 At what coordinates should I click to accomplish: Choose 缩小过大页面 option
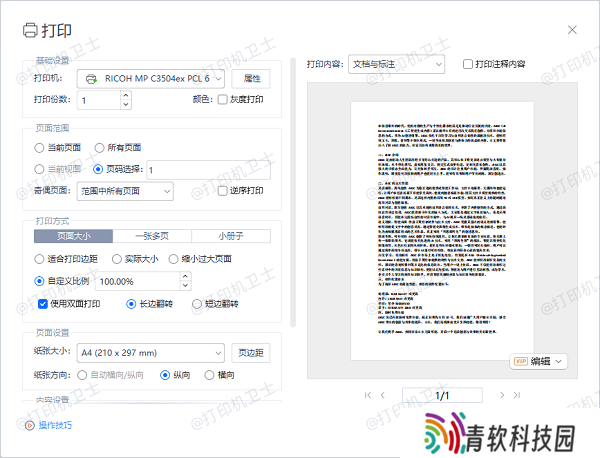(173, 259)
